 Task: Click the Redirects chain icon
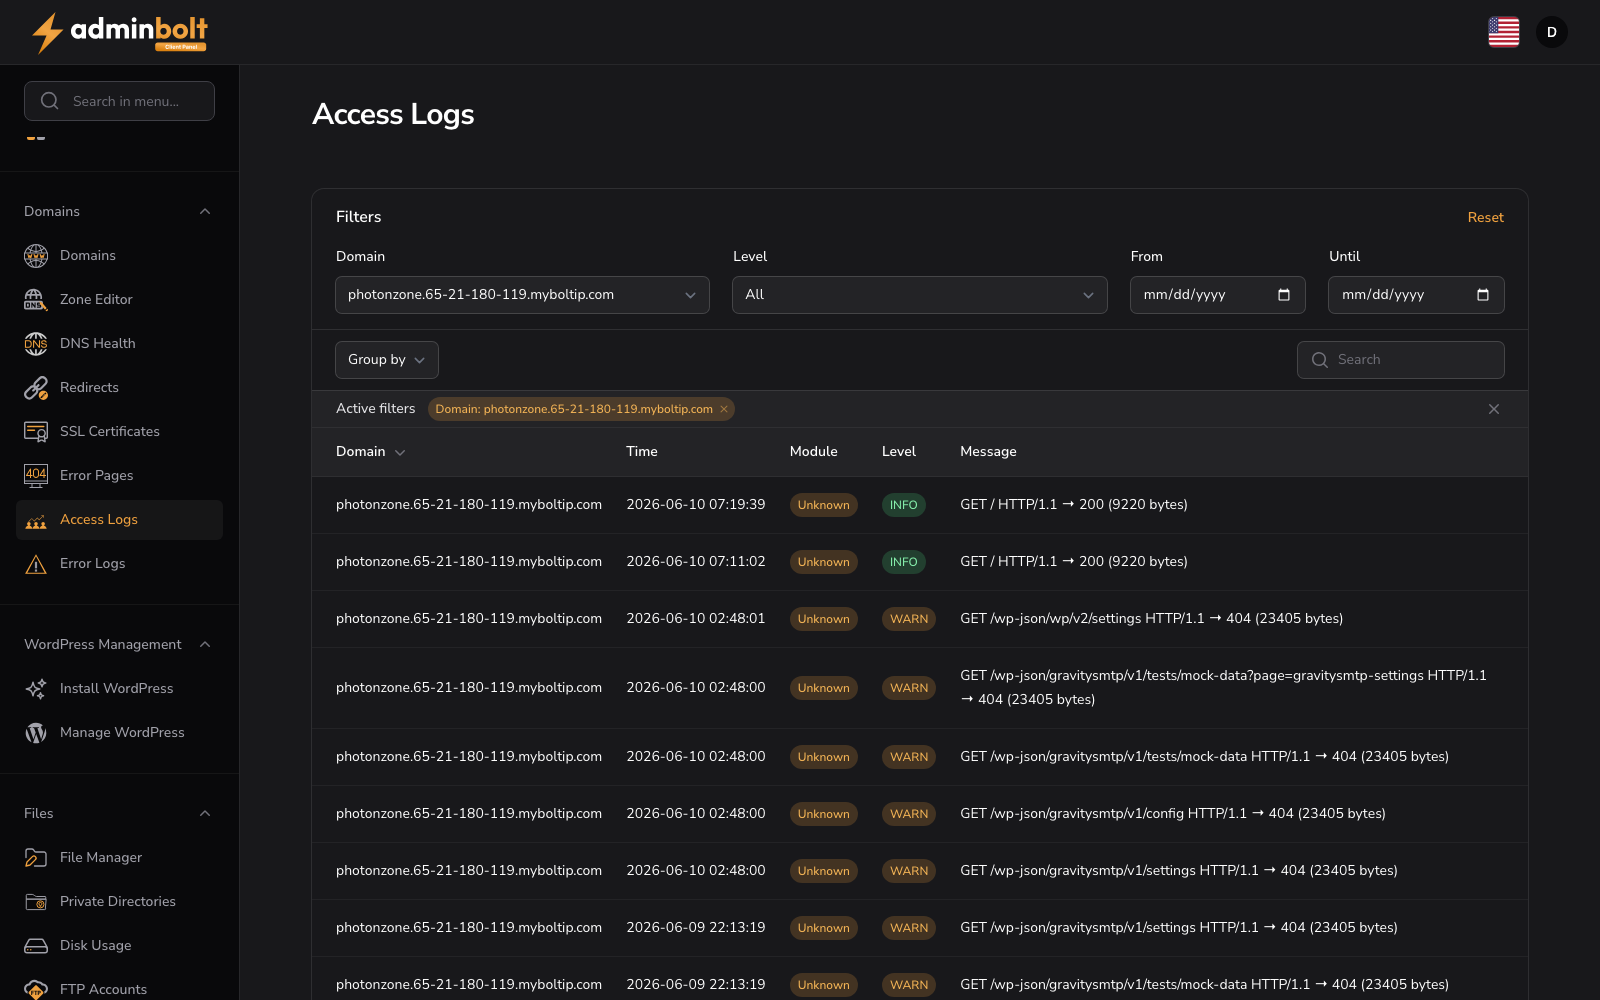point(36,388)
